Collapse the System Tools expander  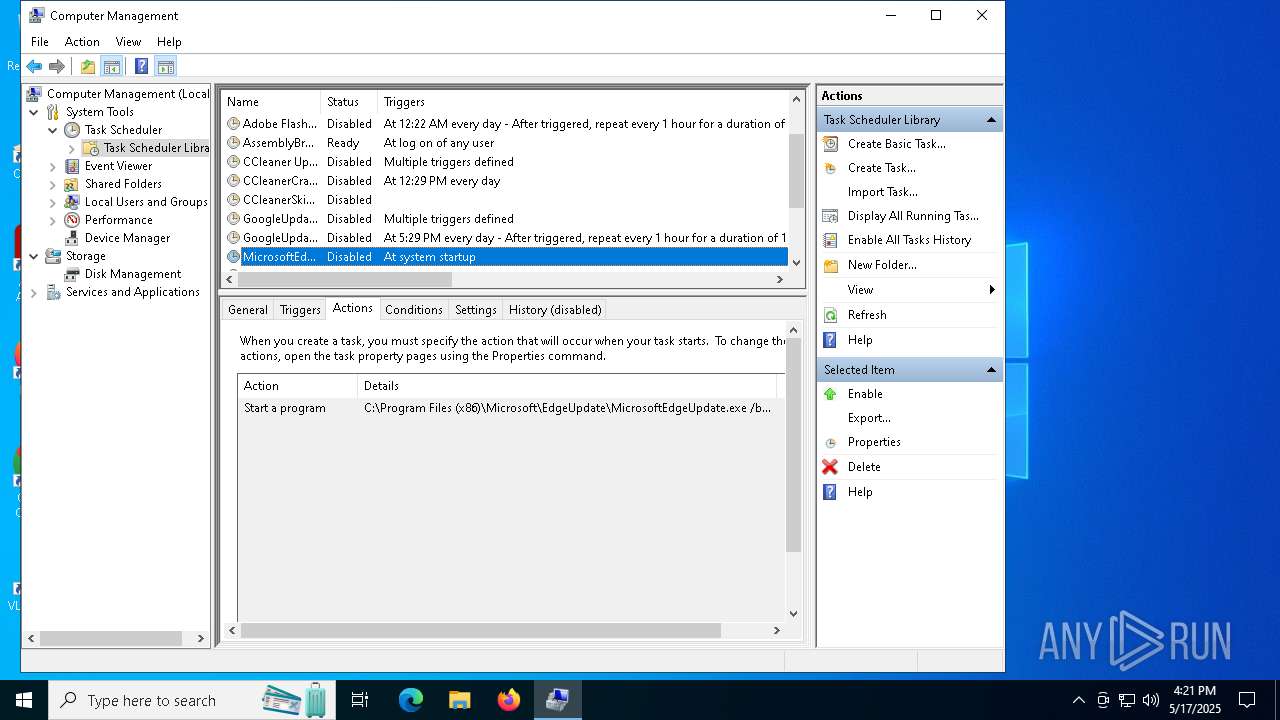pos(34,112)
